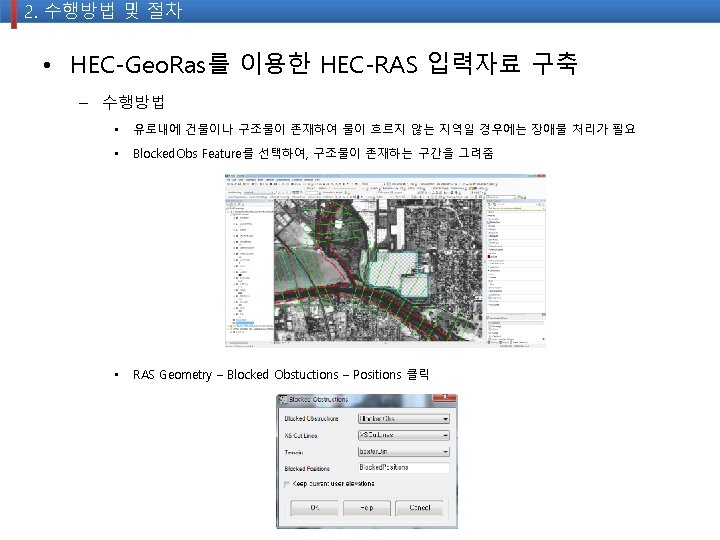Click the 수행방법 subheading text
Screen dimensions: 720x540
tap(133, 101)
